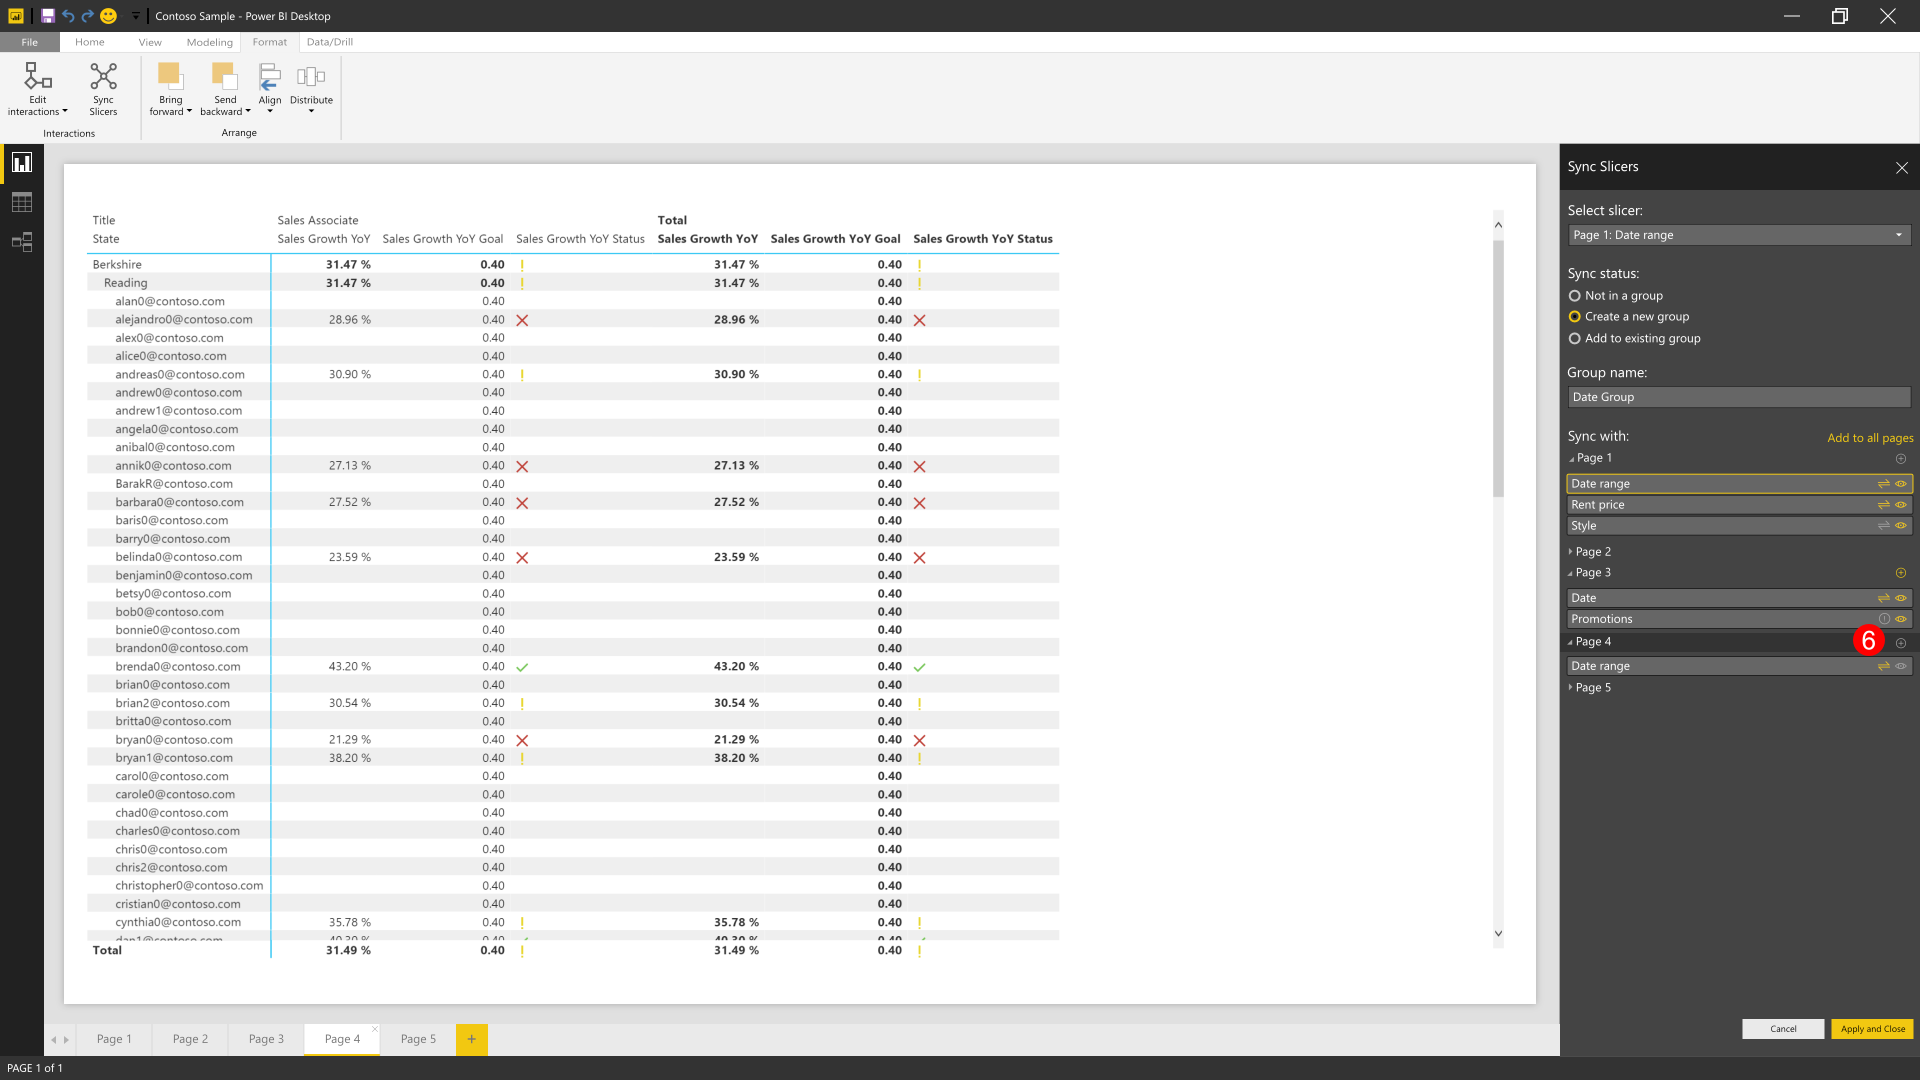Open the Modeling ribbon tab
This screenshot has width=1920, height=1080.
(209, 42)
